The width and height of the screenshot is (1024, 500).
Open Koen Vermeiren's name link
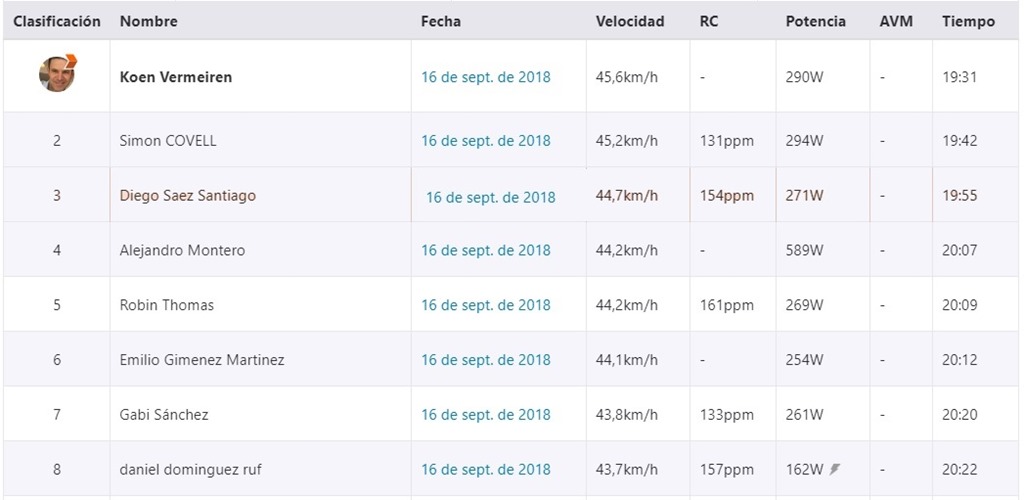(x=176, y=77)
